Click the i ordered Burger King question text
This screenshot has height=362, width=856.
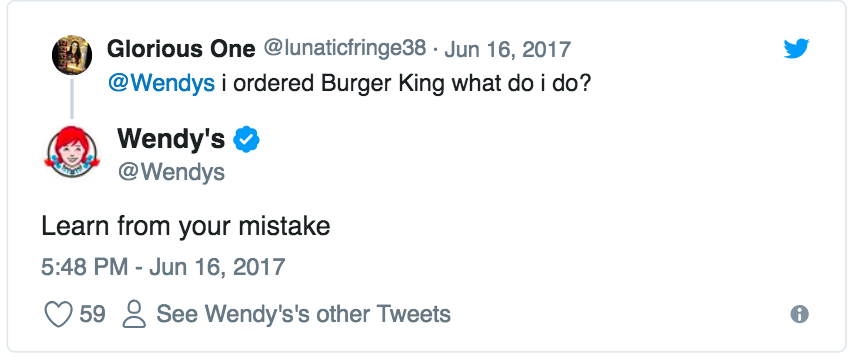pyautogui.click(x=407, y=84)
